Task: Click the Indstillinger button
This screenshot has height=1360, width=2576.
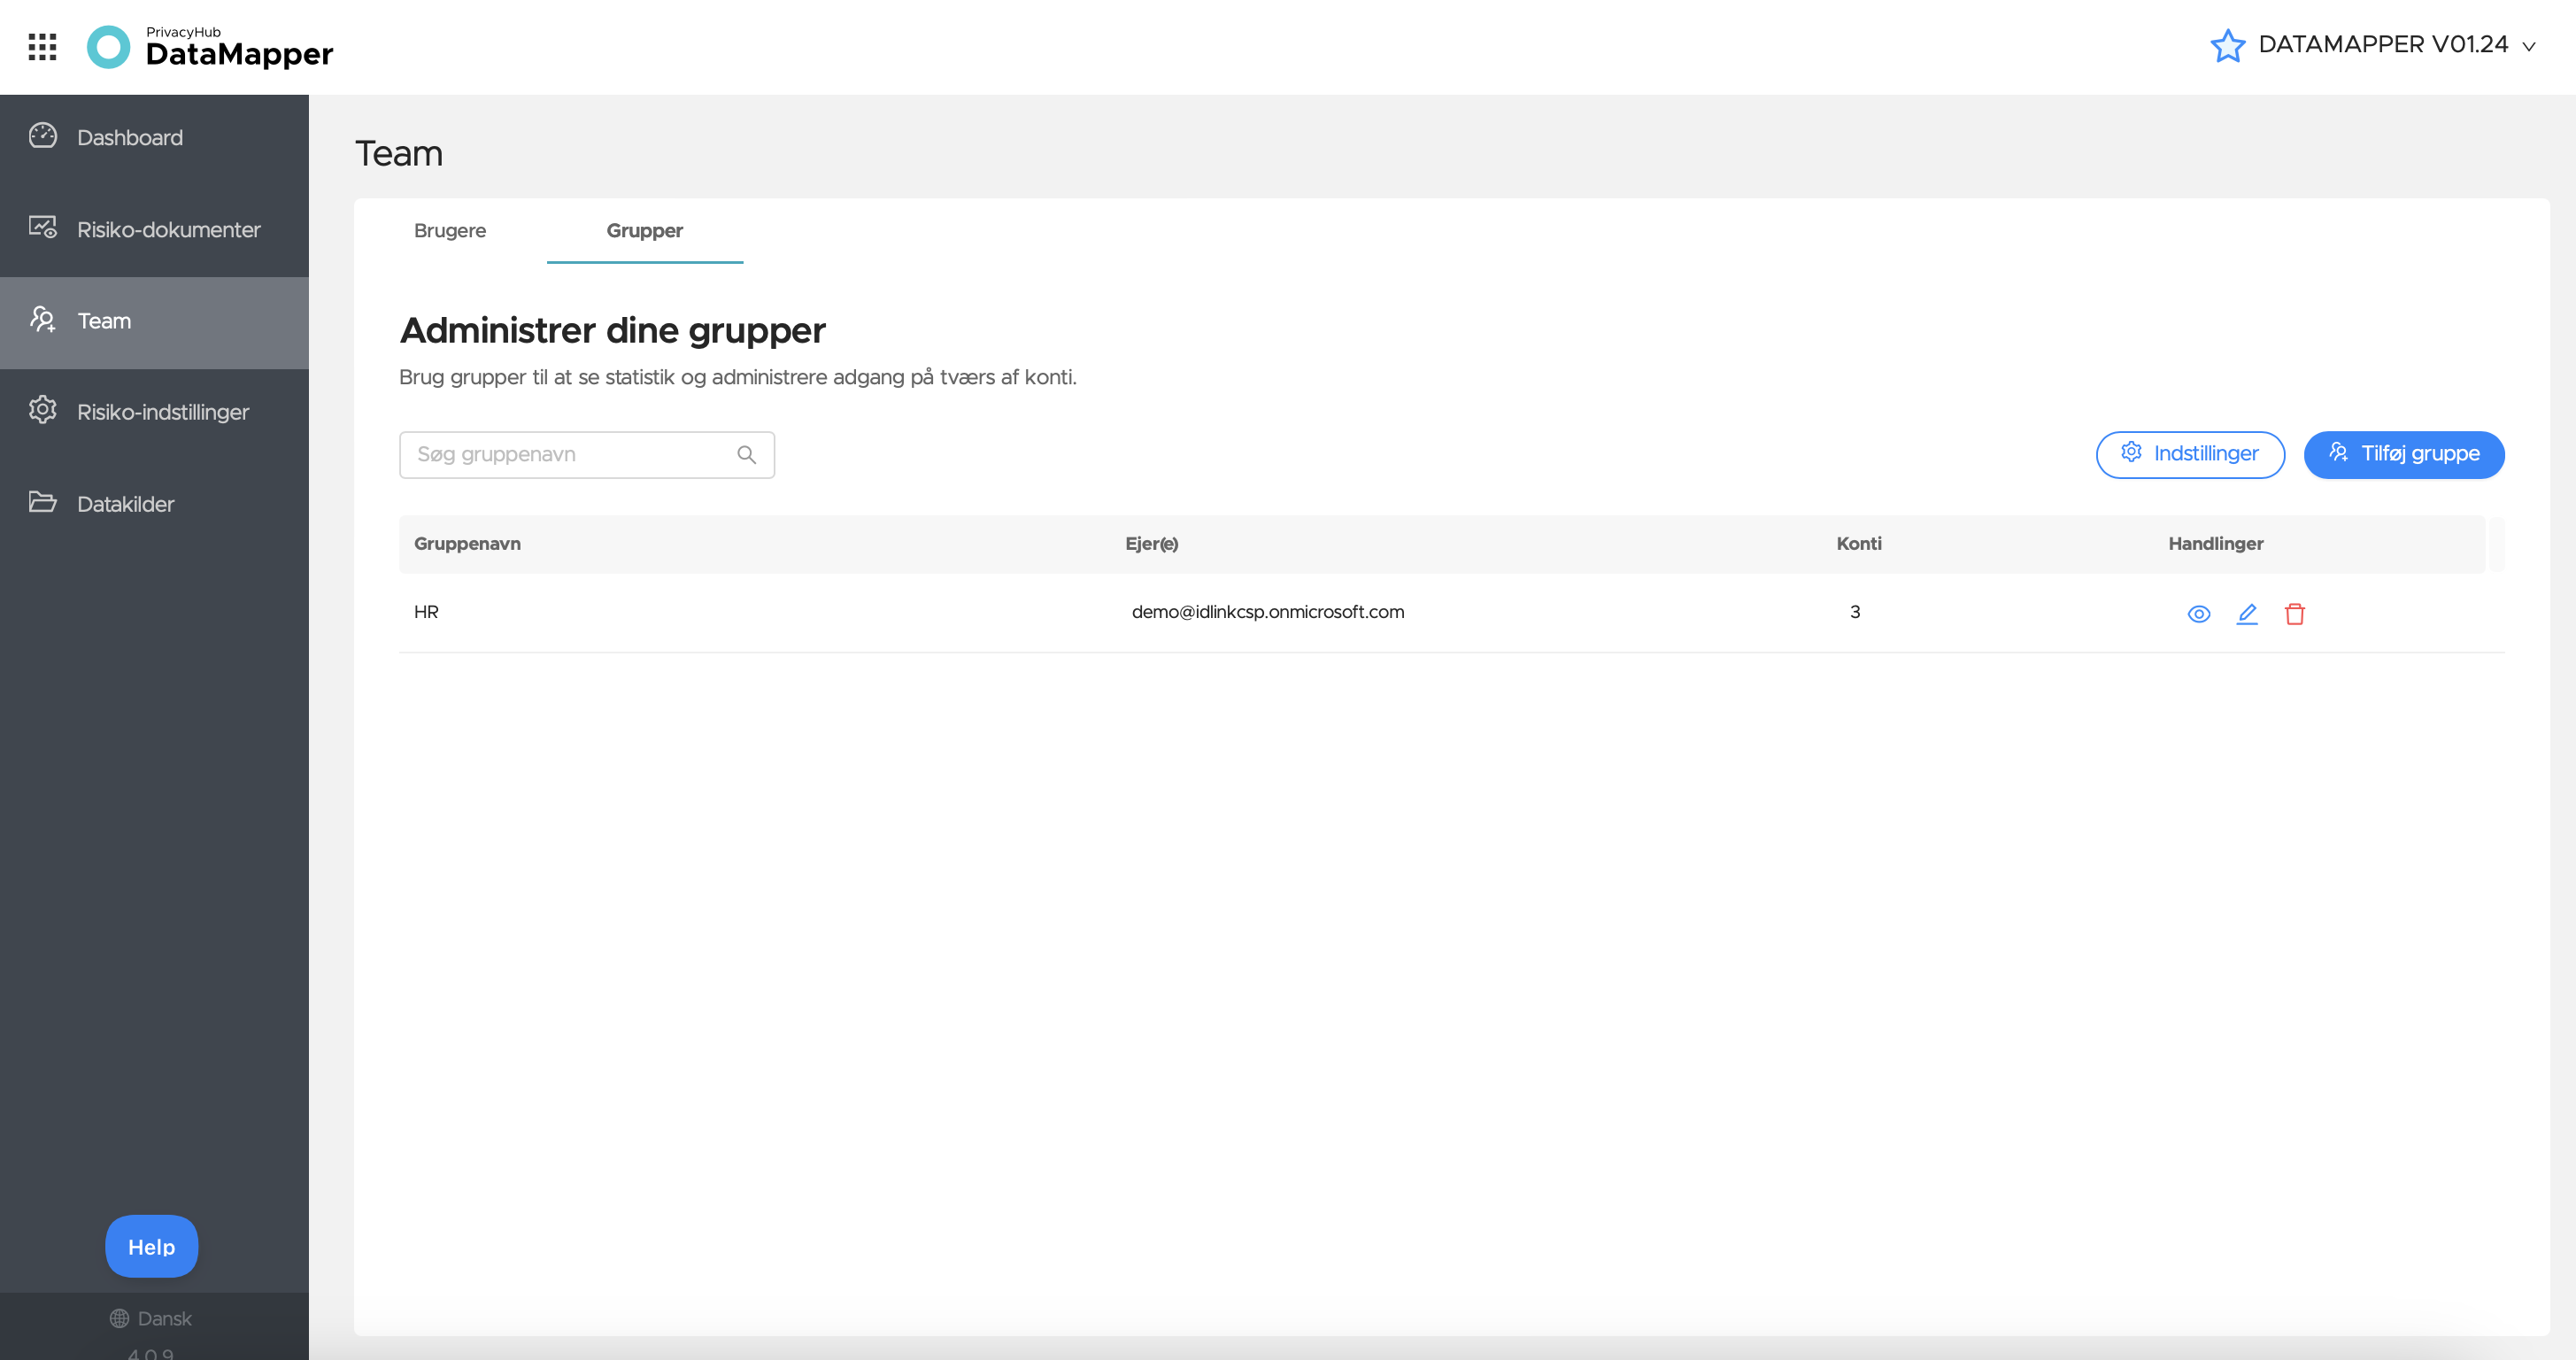Action: coord(2190,455)
